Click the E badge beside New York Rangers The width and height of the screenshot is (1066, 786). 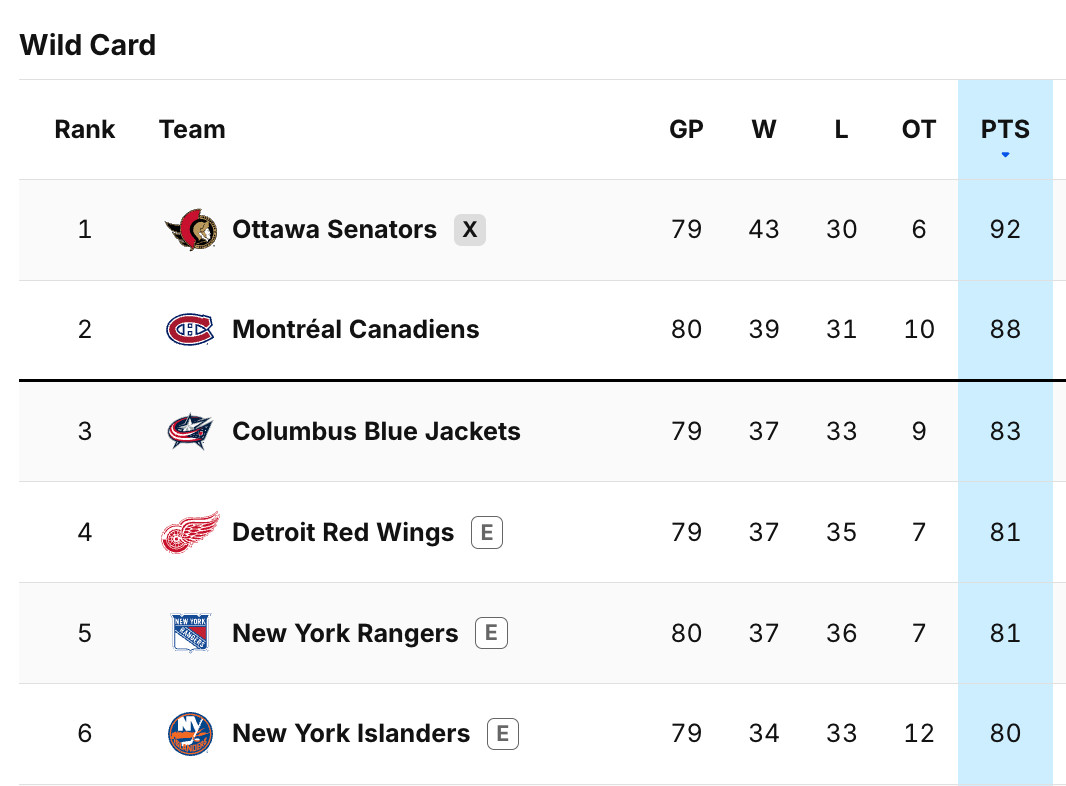click(x=492, y=633)
